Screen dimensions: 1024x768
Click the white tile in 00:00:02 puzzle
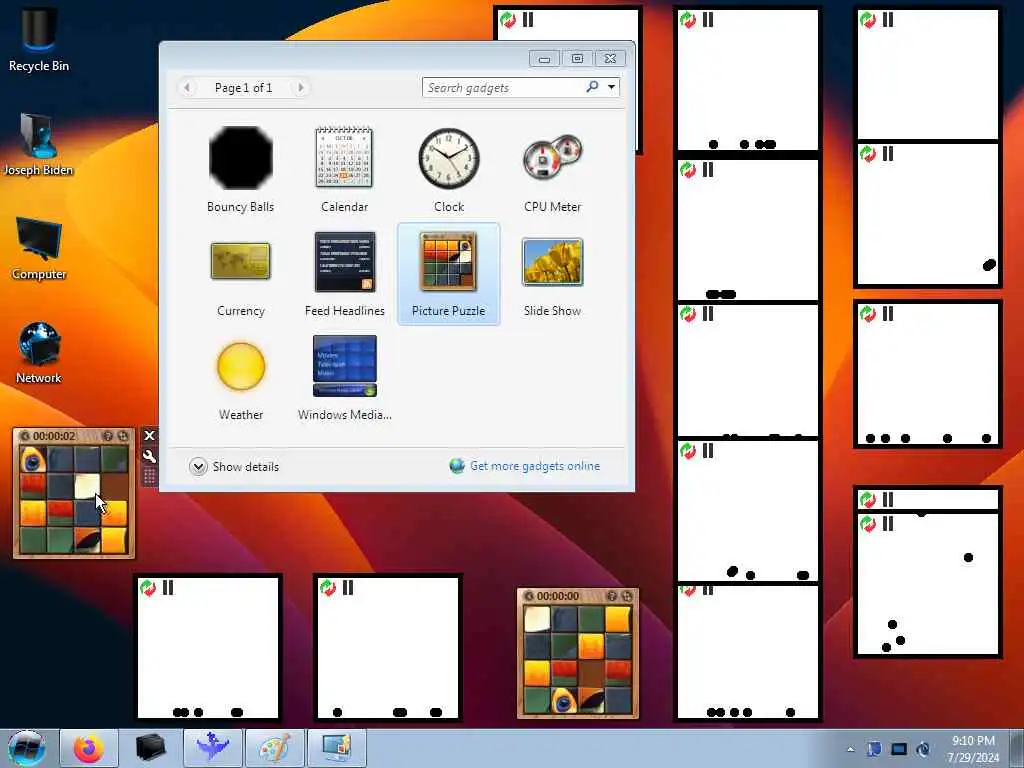[x=87, y=487]
